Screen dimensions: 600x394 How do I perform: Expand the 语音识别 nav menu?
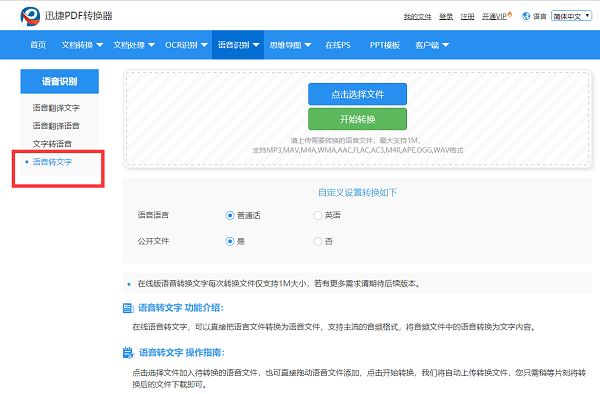238,45
